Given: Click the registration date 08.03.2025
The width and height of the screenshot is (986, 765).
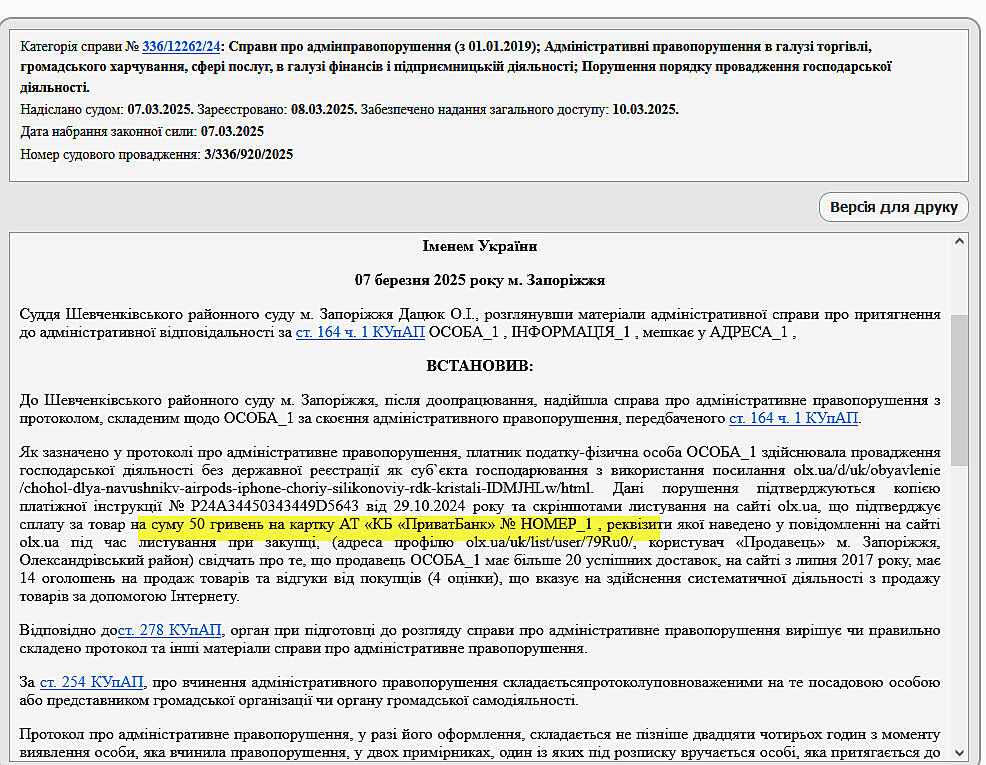Looking at the screenshot, I should coord(324,109).
